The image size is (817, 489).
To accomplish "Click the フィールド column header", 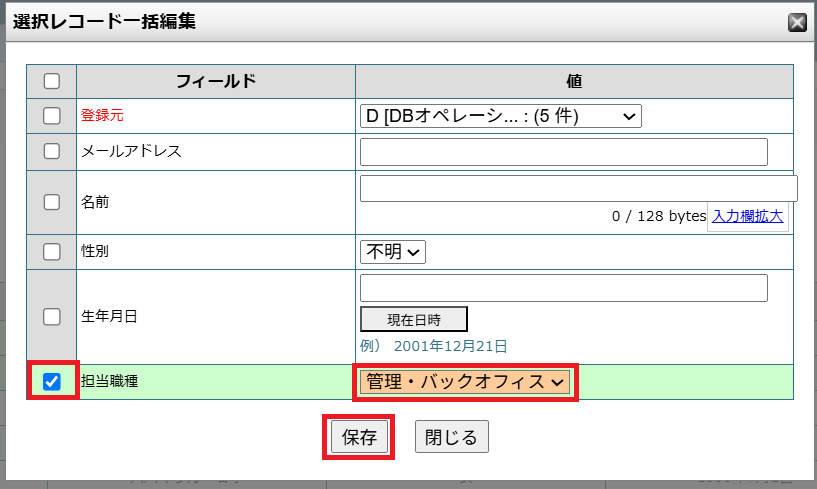I will [x=215, y=81].
